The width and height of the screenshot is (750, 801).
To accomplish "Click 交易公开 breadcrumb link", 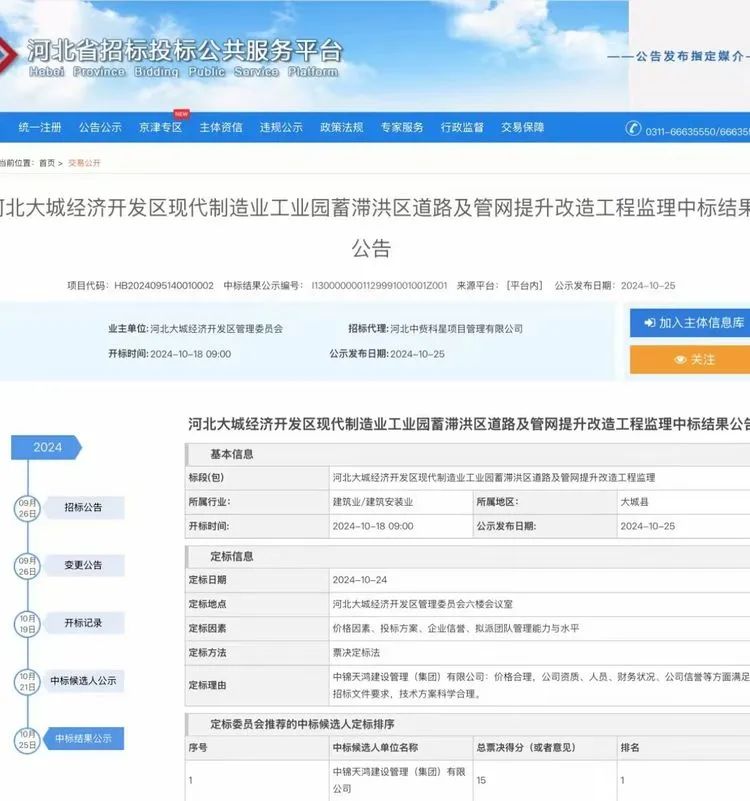I will (x=84, y=163).
